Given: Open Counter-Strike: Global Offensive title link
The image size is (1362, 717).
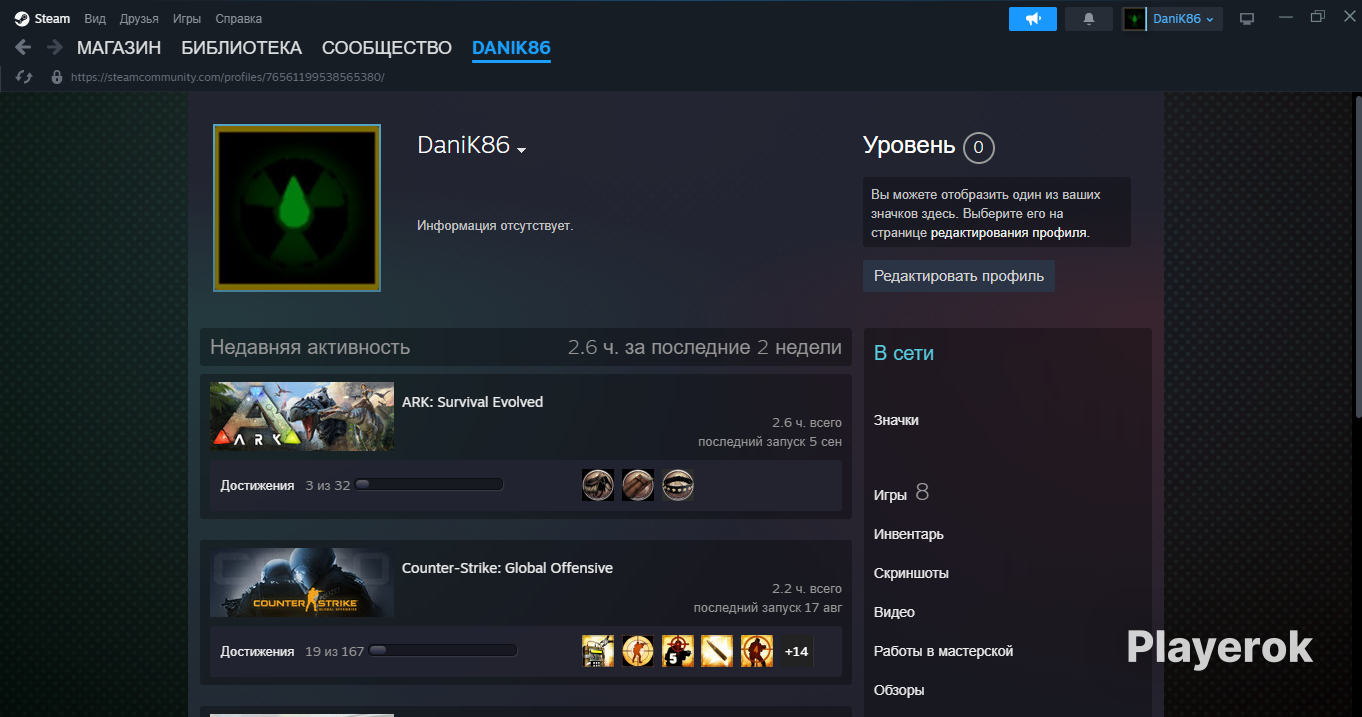Looking at the screenshot, I should (507, 568).
